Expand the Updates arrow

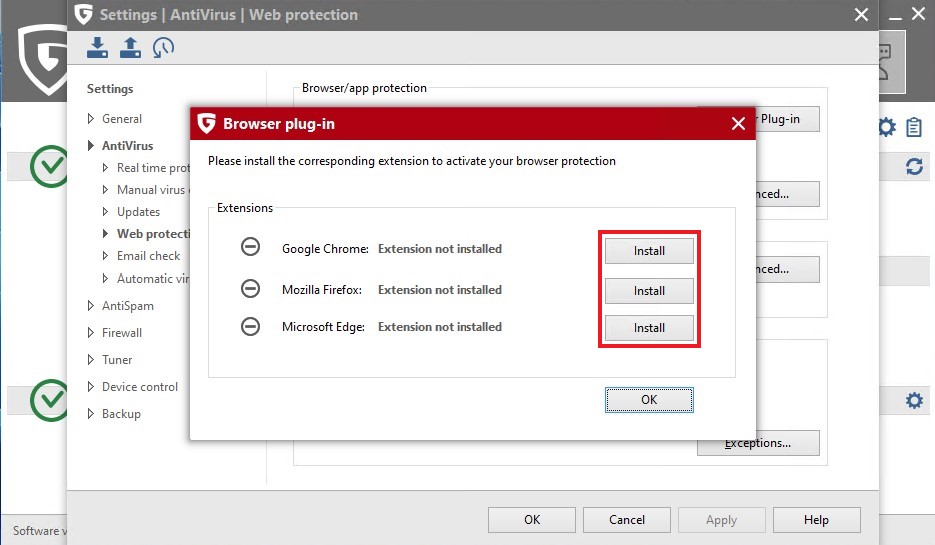tap(106, 212)
